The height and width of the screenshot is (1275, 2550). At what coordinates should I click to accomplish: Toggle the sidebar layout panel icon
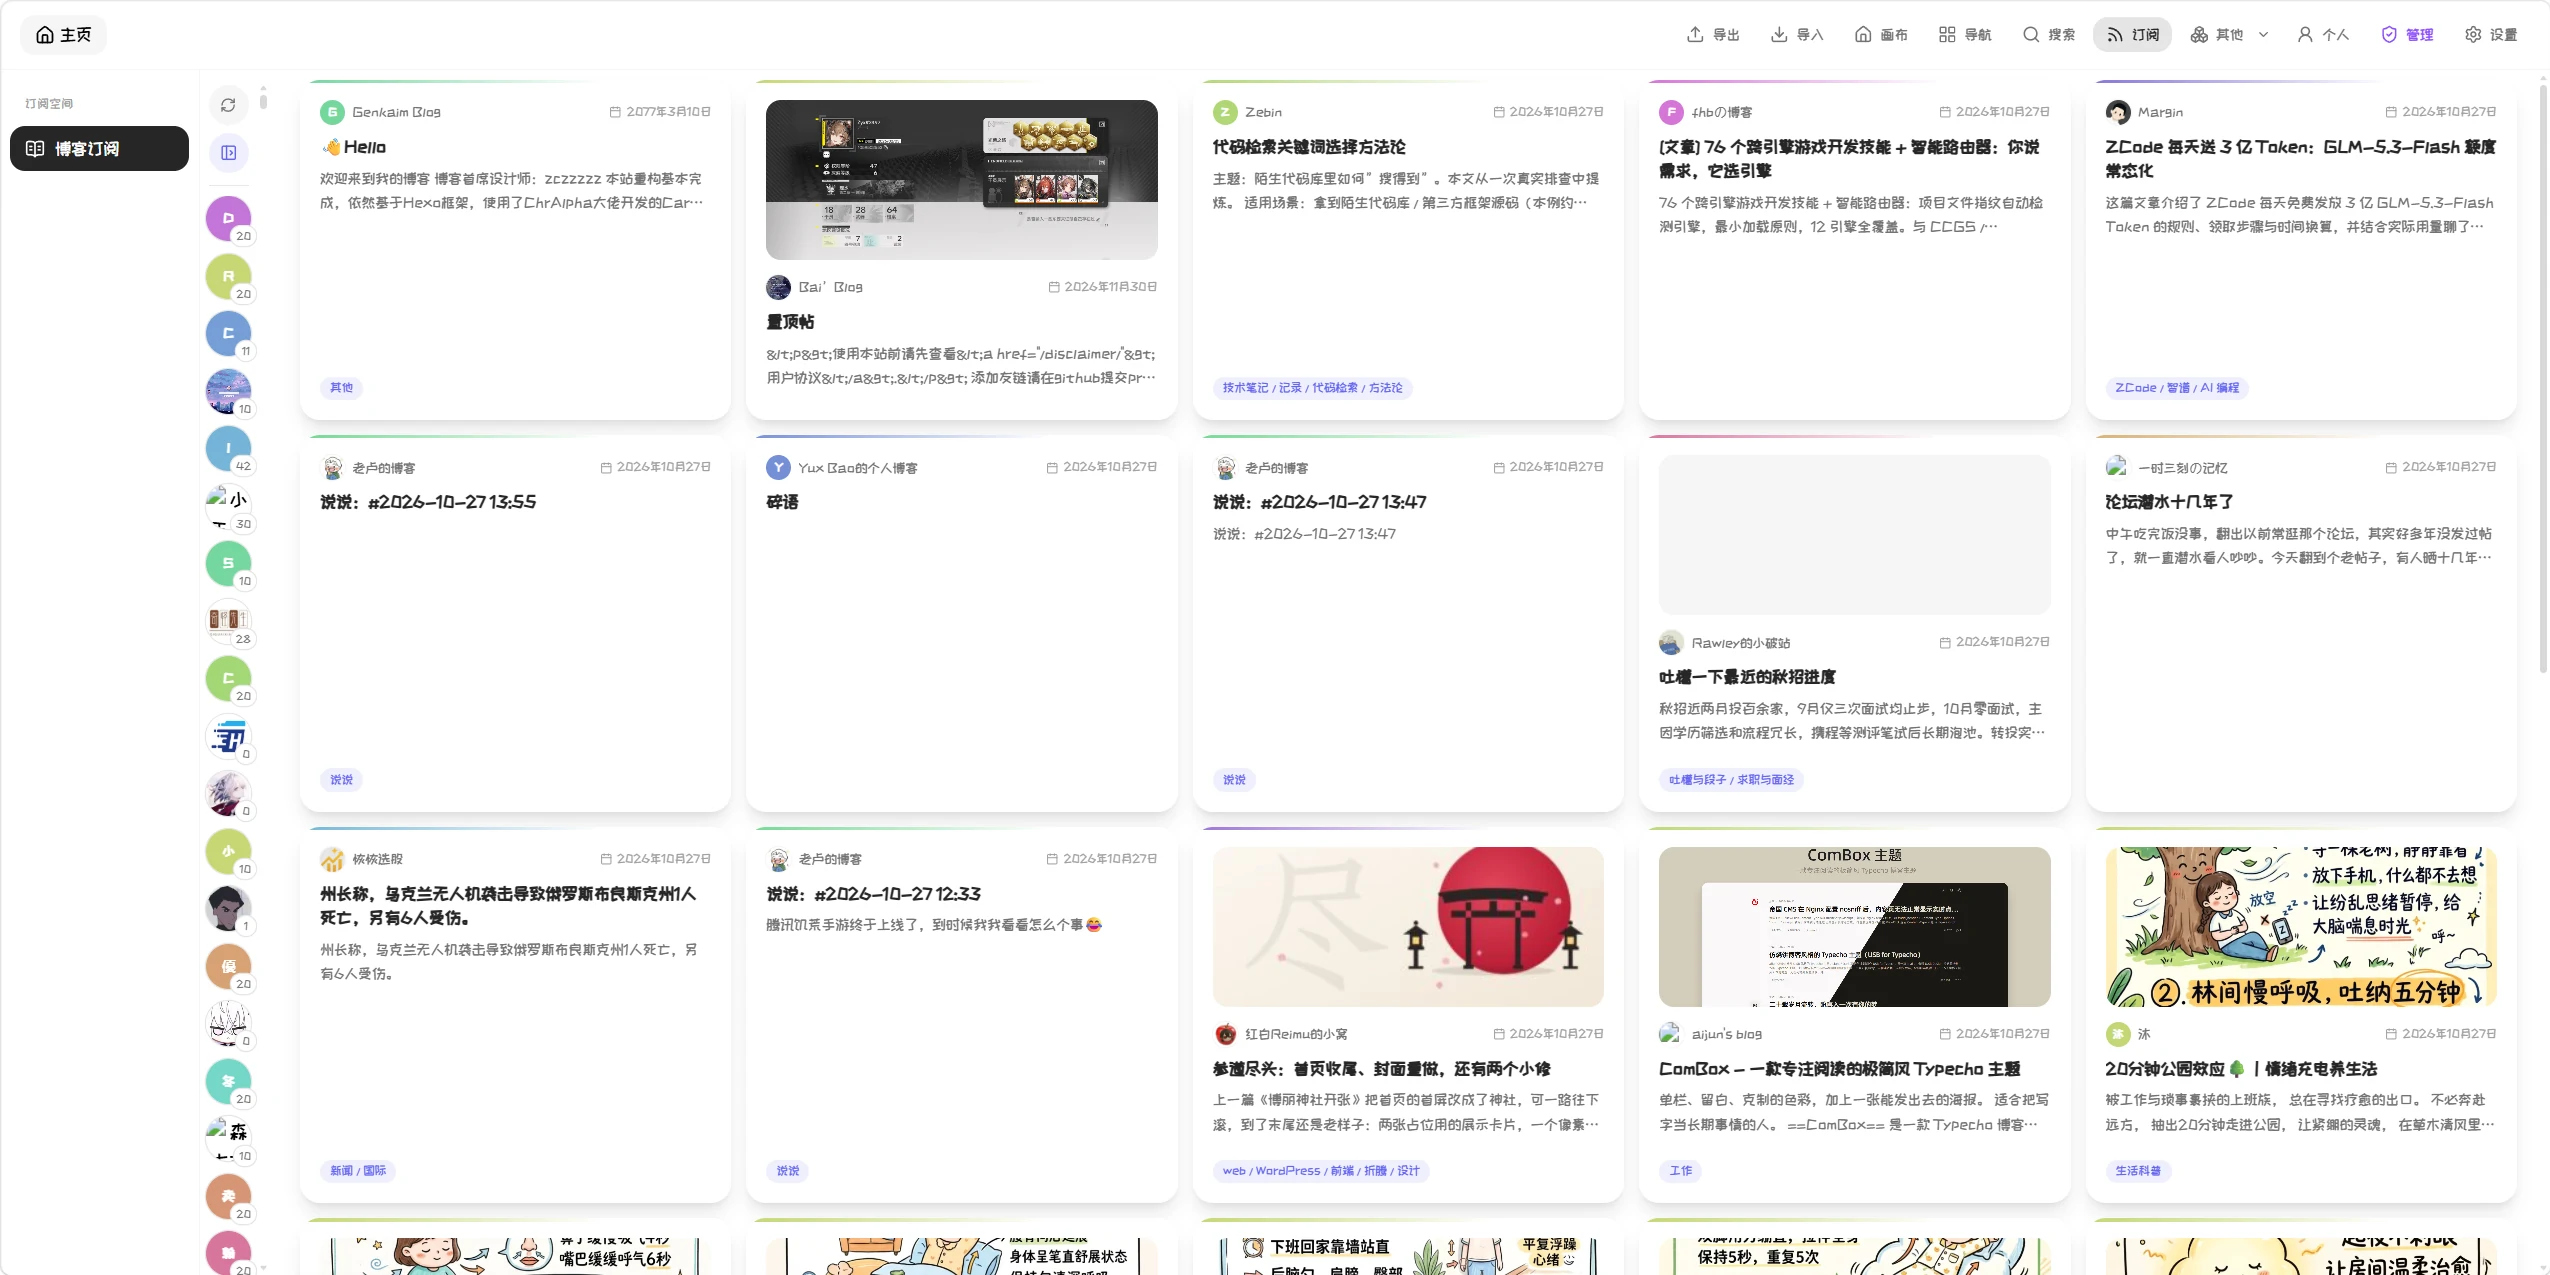point(228,153)
